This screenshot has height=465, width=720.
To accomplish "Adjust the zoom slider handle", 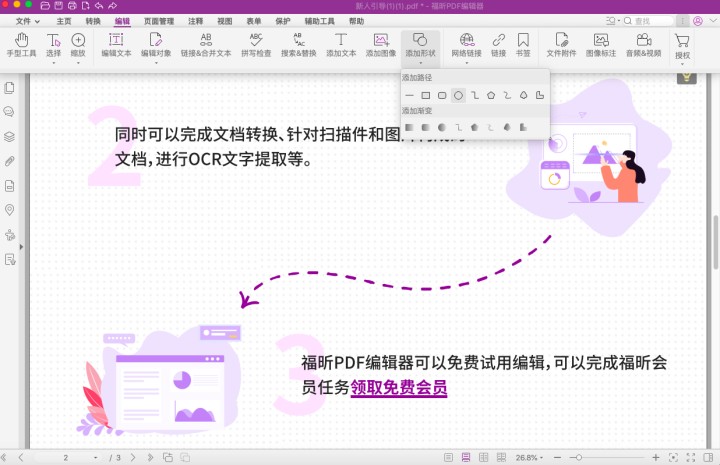I will (x=579, y=458).
